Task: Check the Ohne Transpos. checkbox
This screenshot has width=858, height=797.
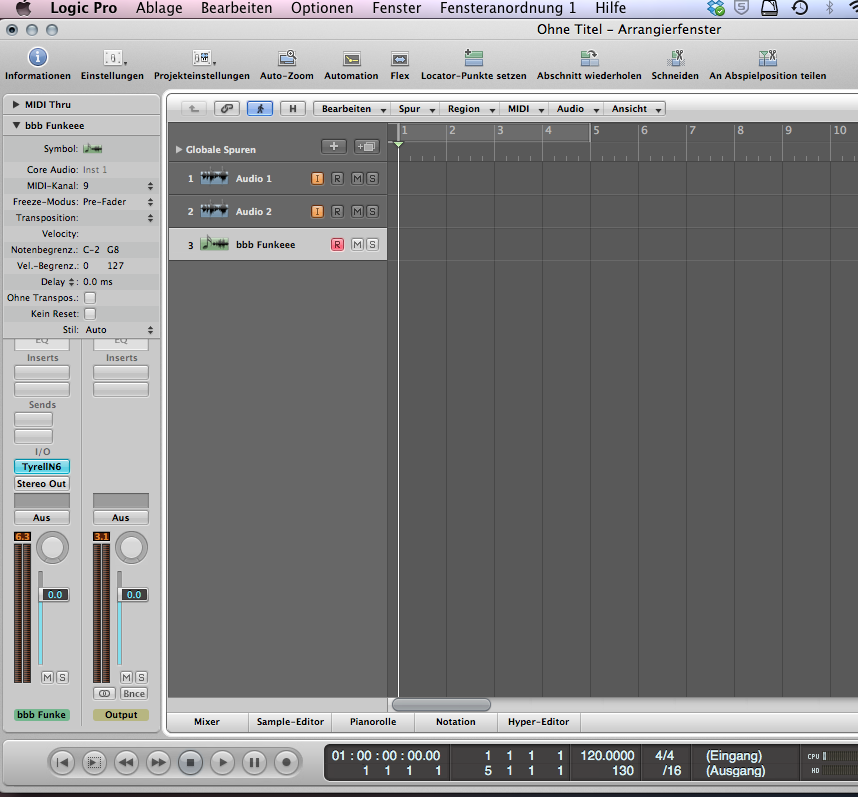Action: pos(90,298)
